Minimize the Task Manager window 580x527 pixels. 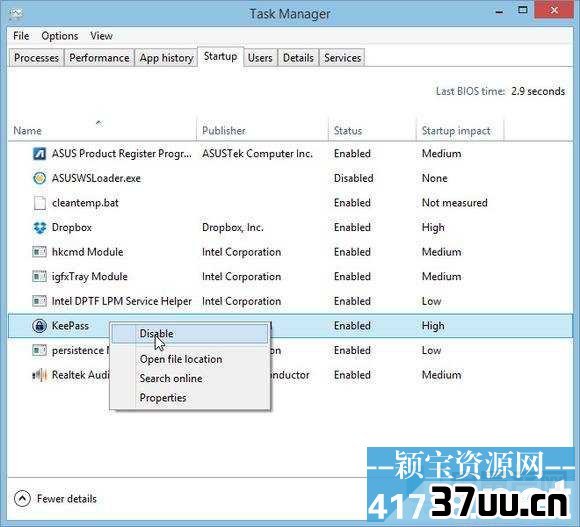coord(499,11)
